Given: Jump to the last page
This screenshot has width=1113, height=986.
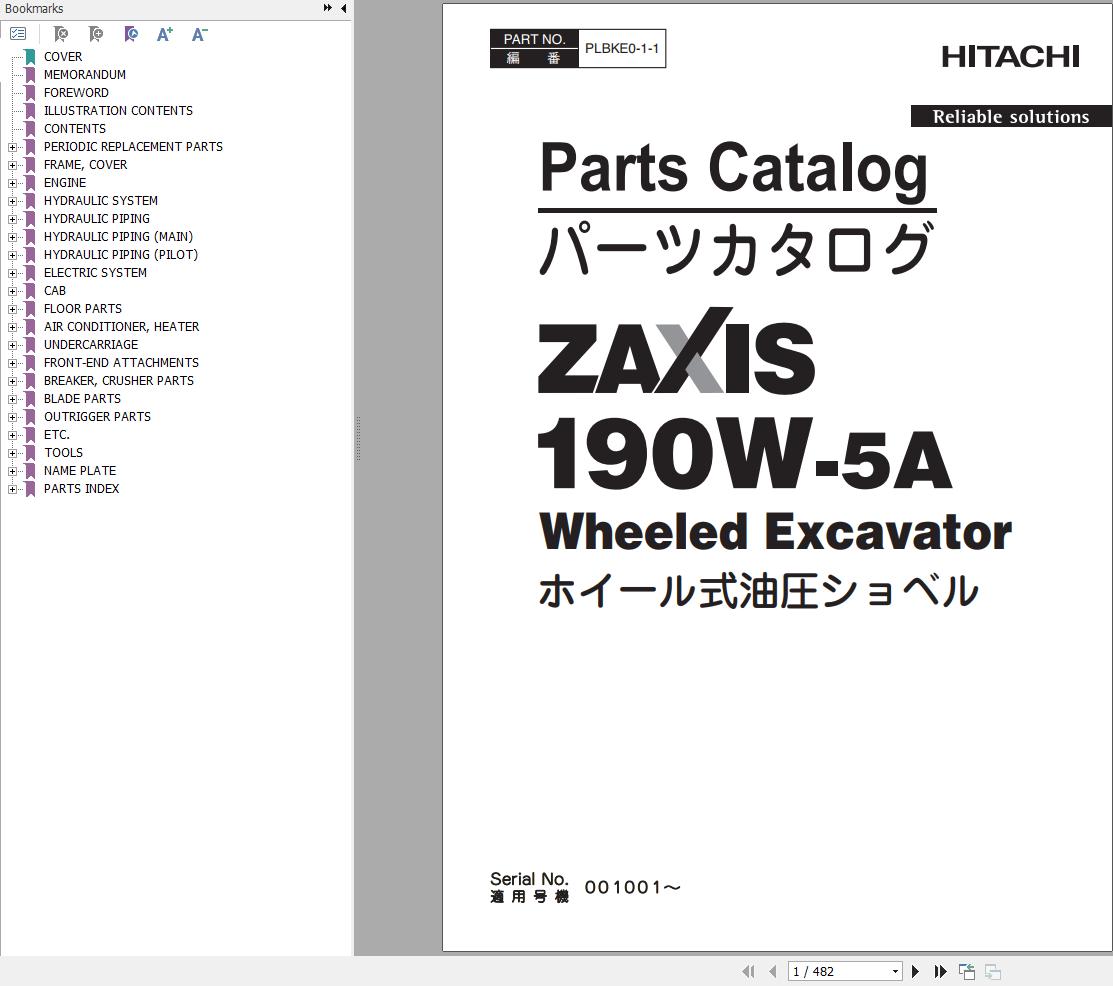Looking at the screenshot, I should tap(941, 971).
